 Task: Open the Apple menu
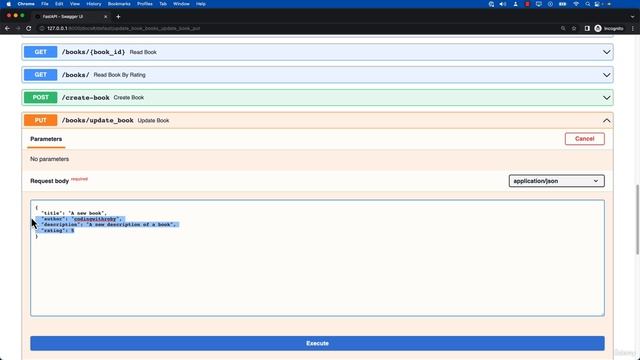point(9,4)
